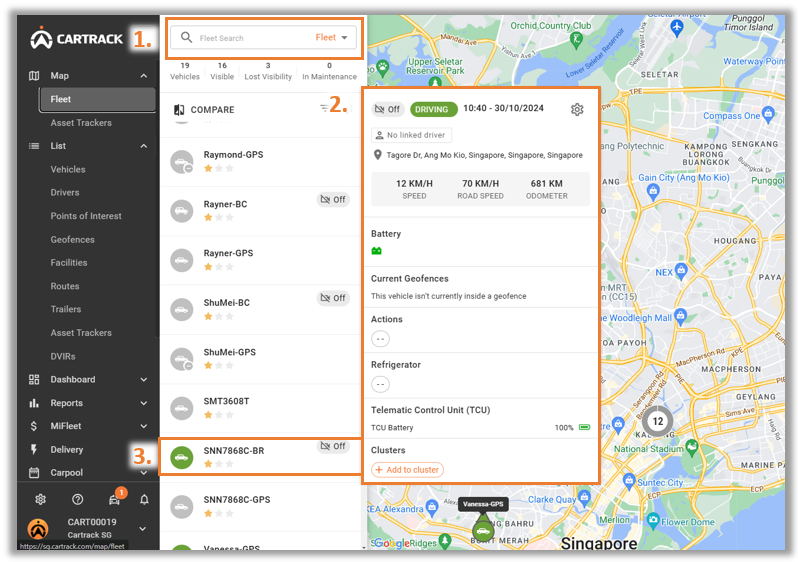Screen dimensions: 798x562
Task: Click Raymond-GPS star rating
Action: 218,168
